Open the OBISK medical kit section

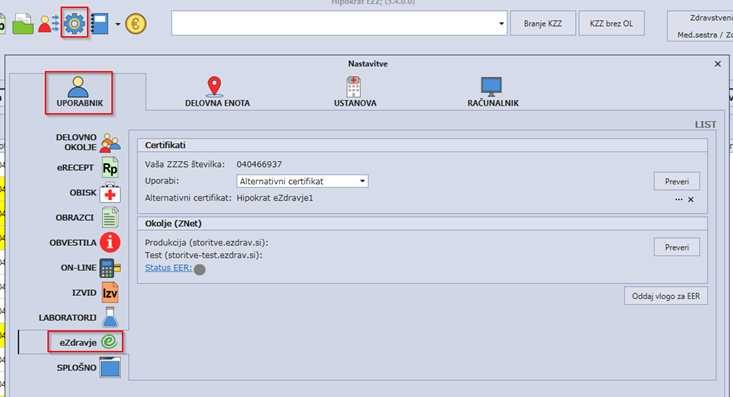point(94,193)
